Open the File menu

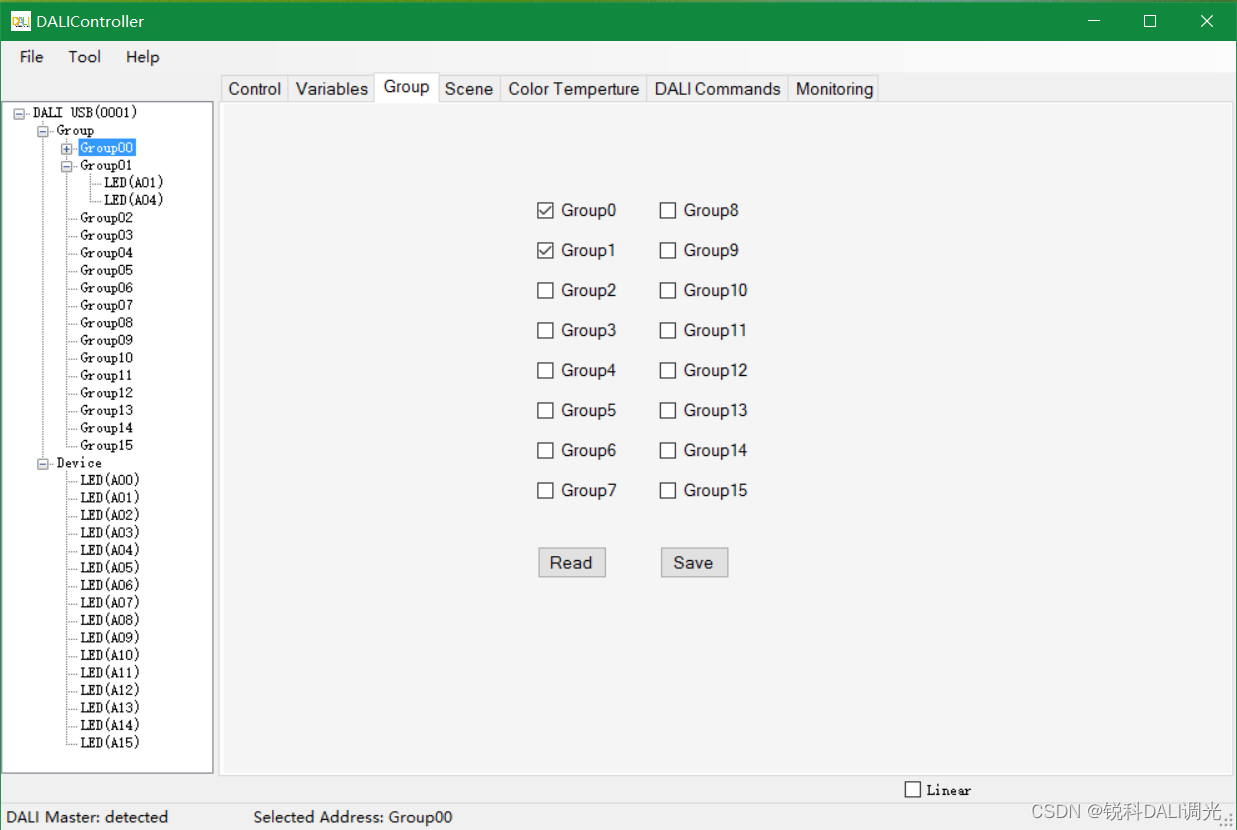(x=32, y=57)
